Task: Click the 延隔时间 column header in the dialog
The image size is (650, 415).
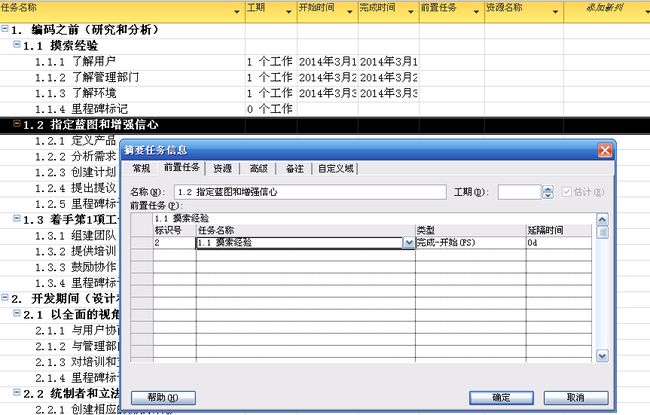Action: point(559,230)
